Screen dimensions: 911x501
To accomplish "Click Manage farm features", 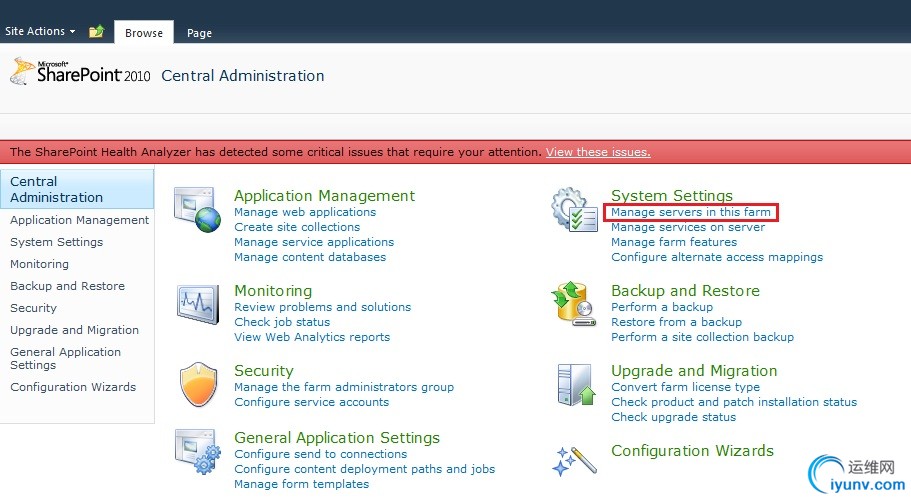I will 674,242.
